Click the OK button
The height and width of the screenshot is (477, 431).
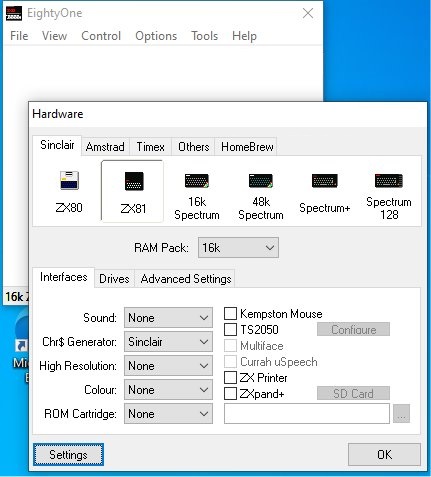(x=384, y=454)
